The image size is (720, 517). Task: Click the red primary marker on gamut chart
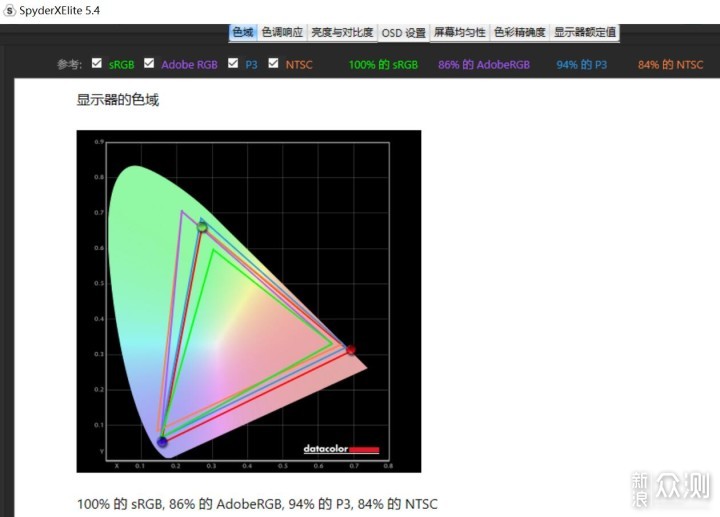click(351, 350)
